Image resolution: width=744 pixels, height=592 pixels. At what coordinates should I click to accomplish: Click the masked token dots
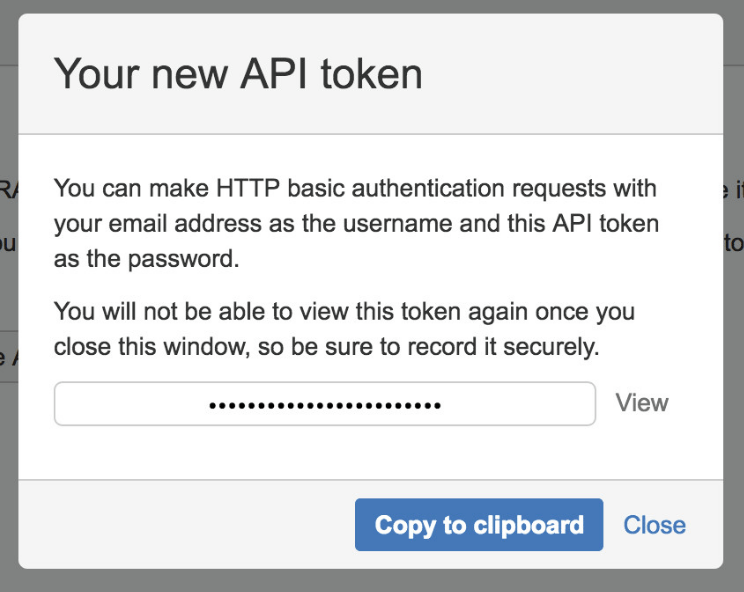coord(325,406)
